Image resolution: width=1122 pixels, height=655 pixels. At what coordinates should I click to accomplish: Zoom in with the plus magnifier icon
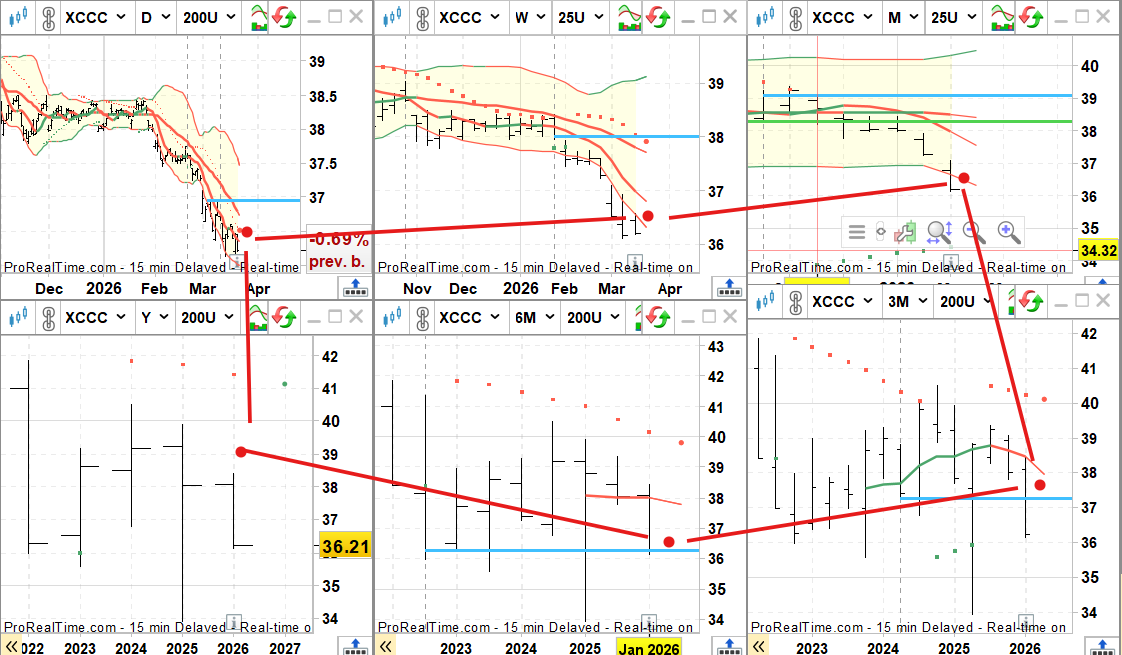pos(1008,232)
